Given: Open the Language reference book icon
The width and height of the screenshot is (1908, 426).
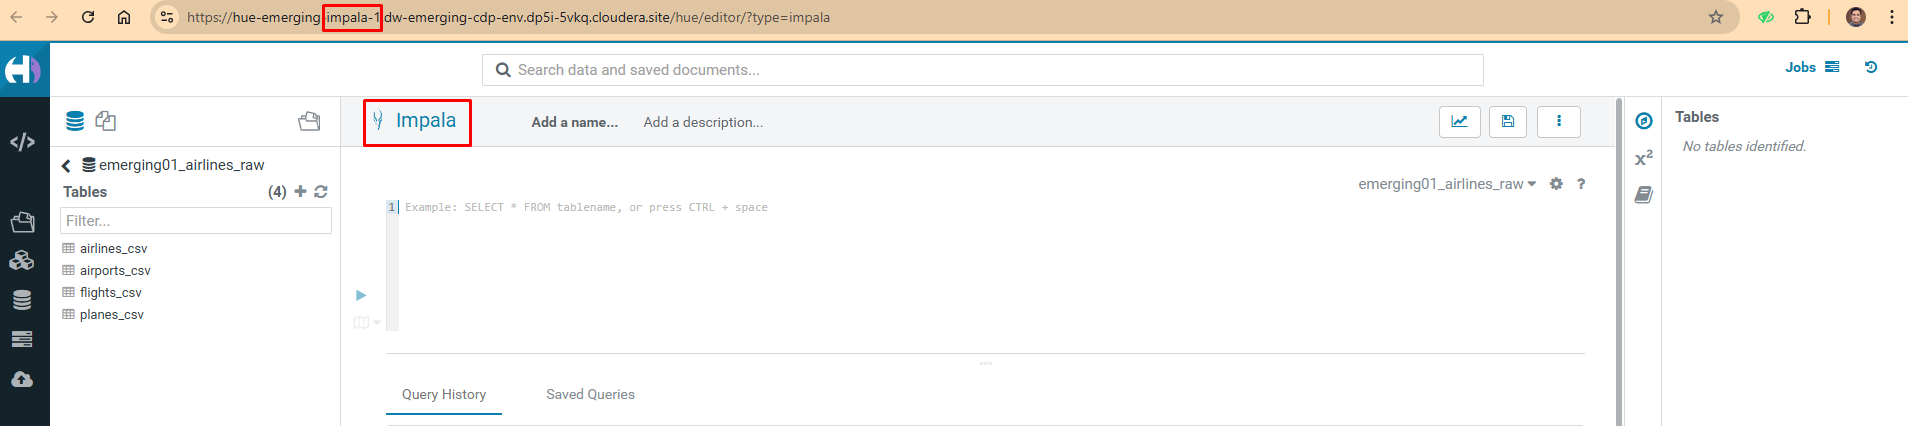Looking at the screenshot, I should coord(1644,195).
